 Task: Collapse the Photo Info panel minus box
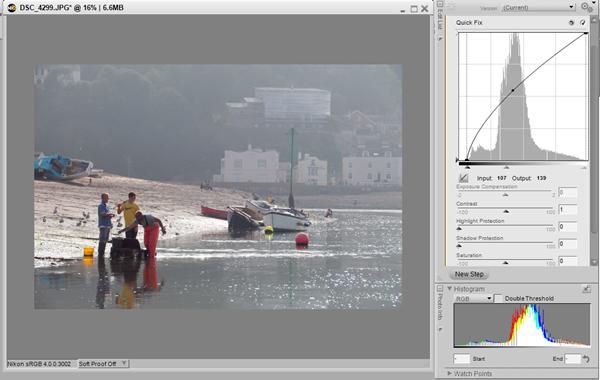440,288
